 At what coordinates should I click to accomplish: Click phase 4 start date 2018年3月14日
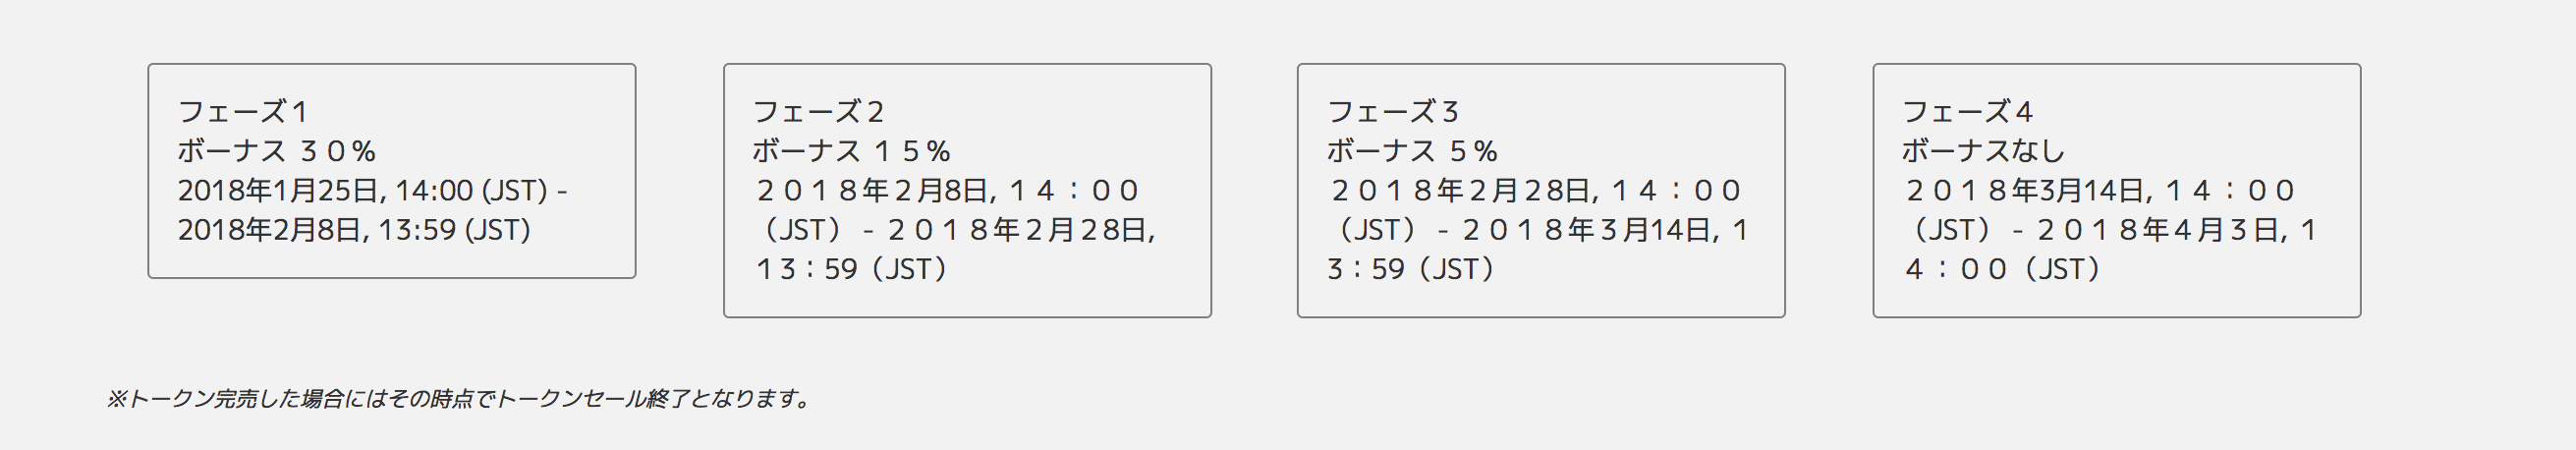(x=2029, y=191)
